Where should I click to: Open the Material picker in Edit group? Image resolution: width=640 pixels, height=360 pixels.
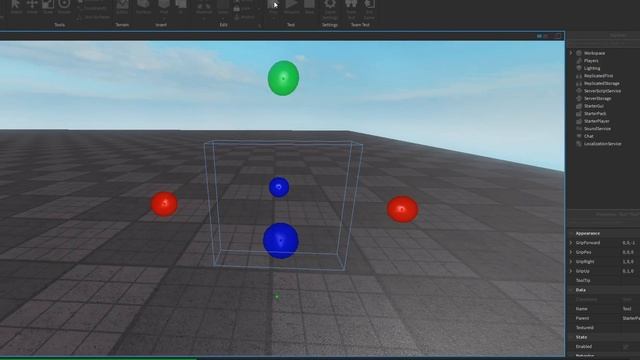coord(204,7)
